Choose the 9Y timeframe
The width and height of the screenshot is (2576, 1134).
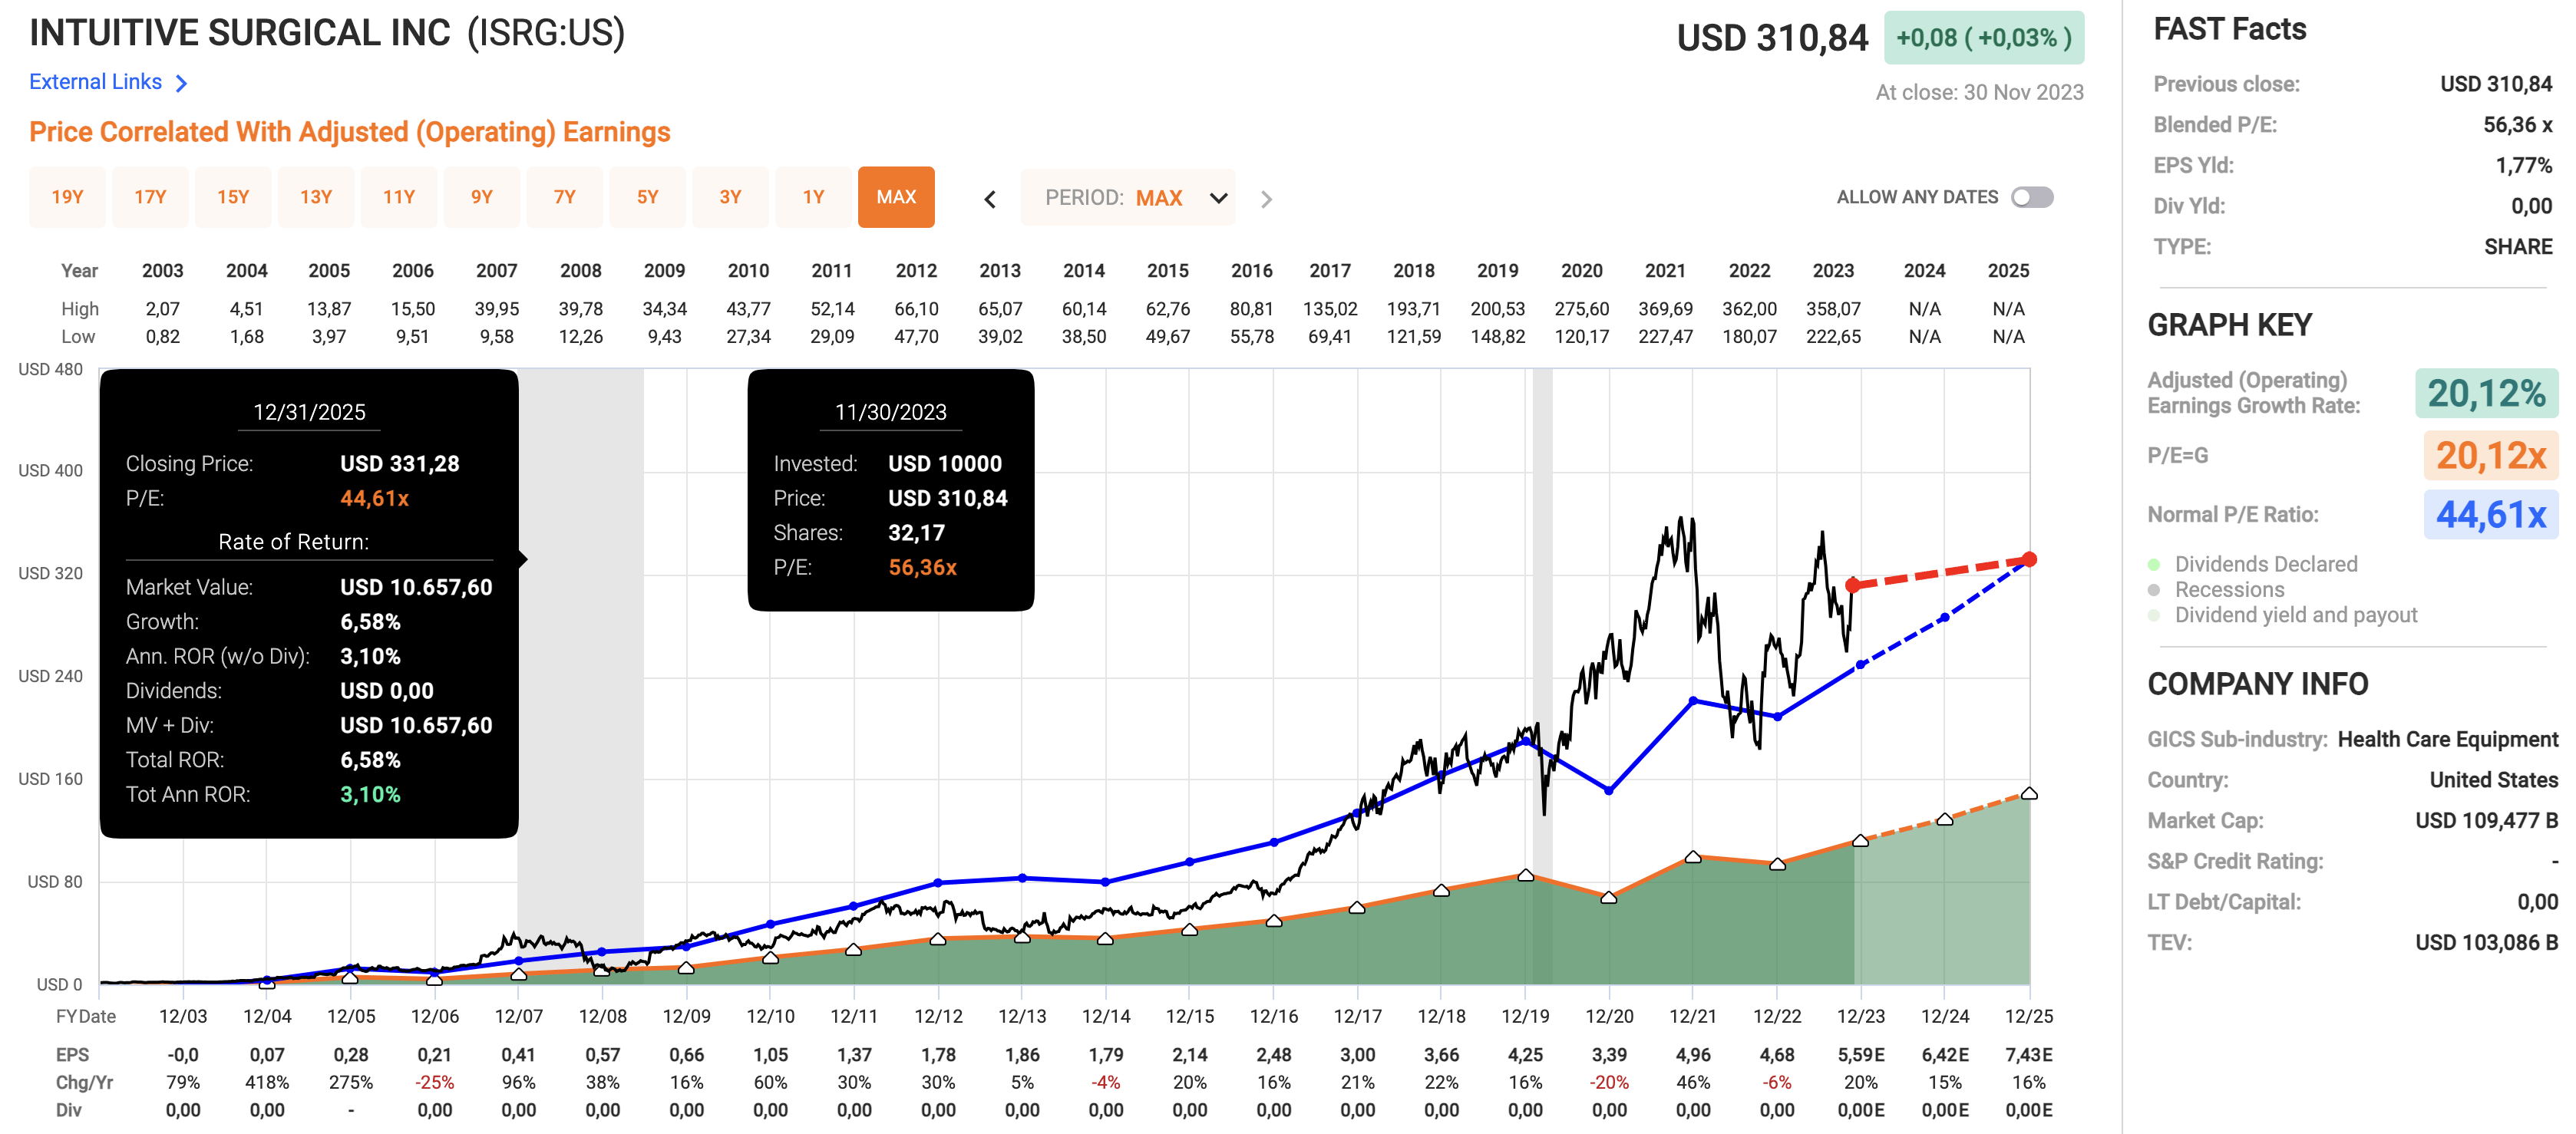coord(481,197)
